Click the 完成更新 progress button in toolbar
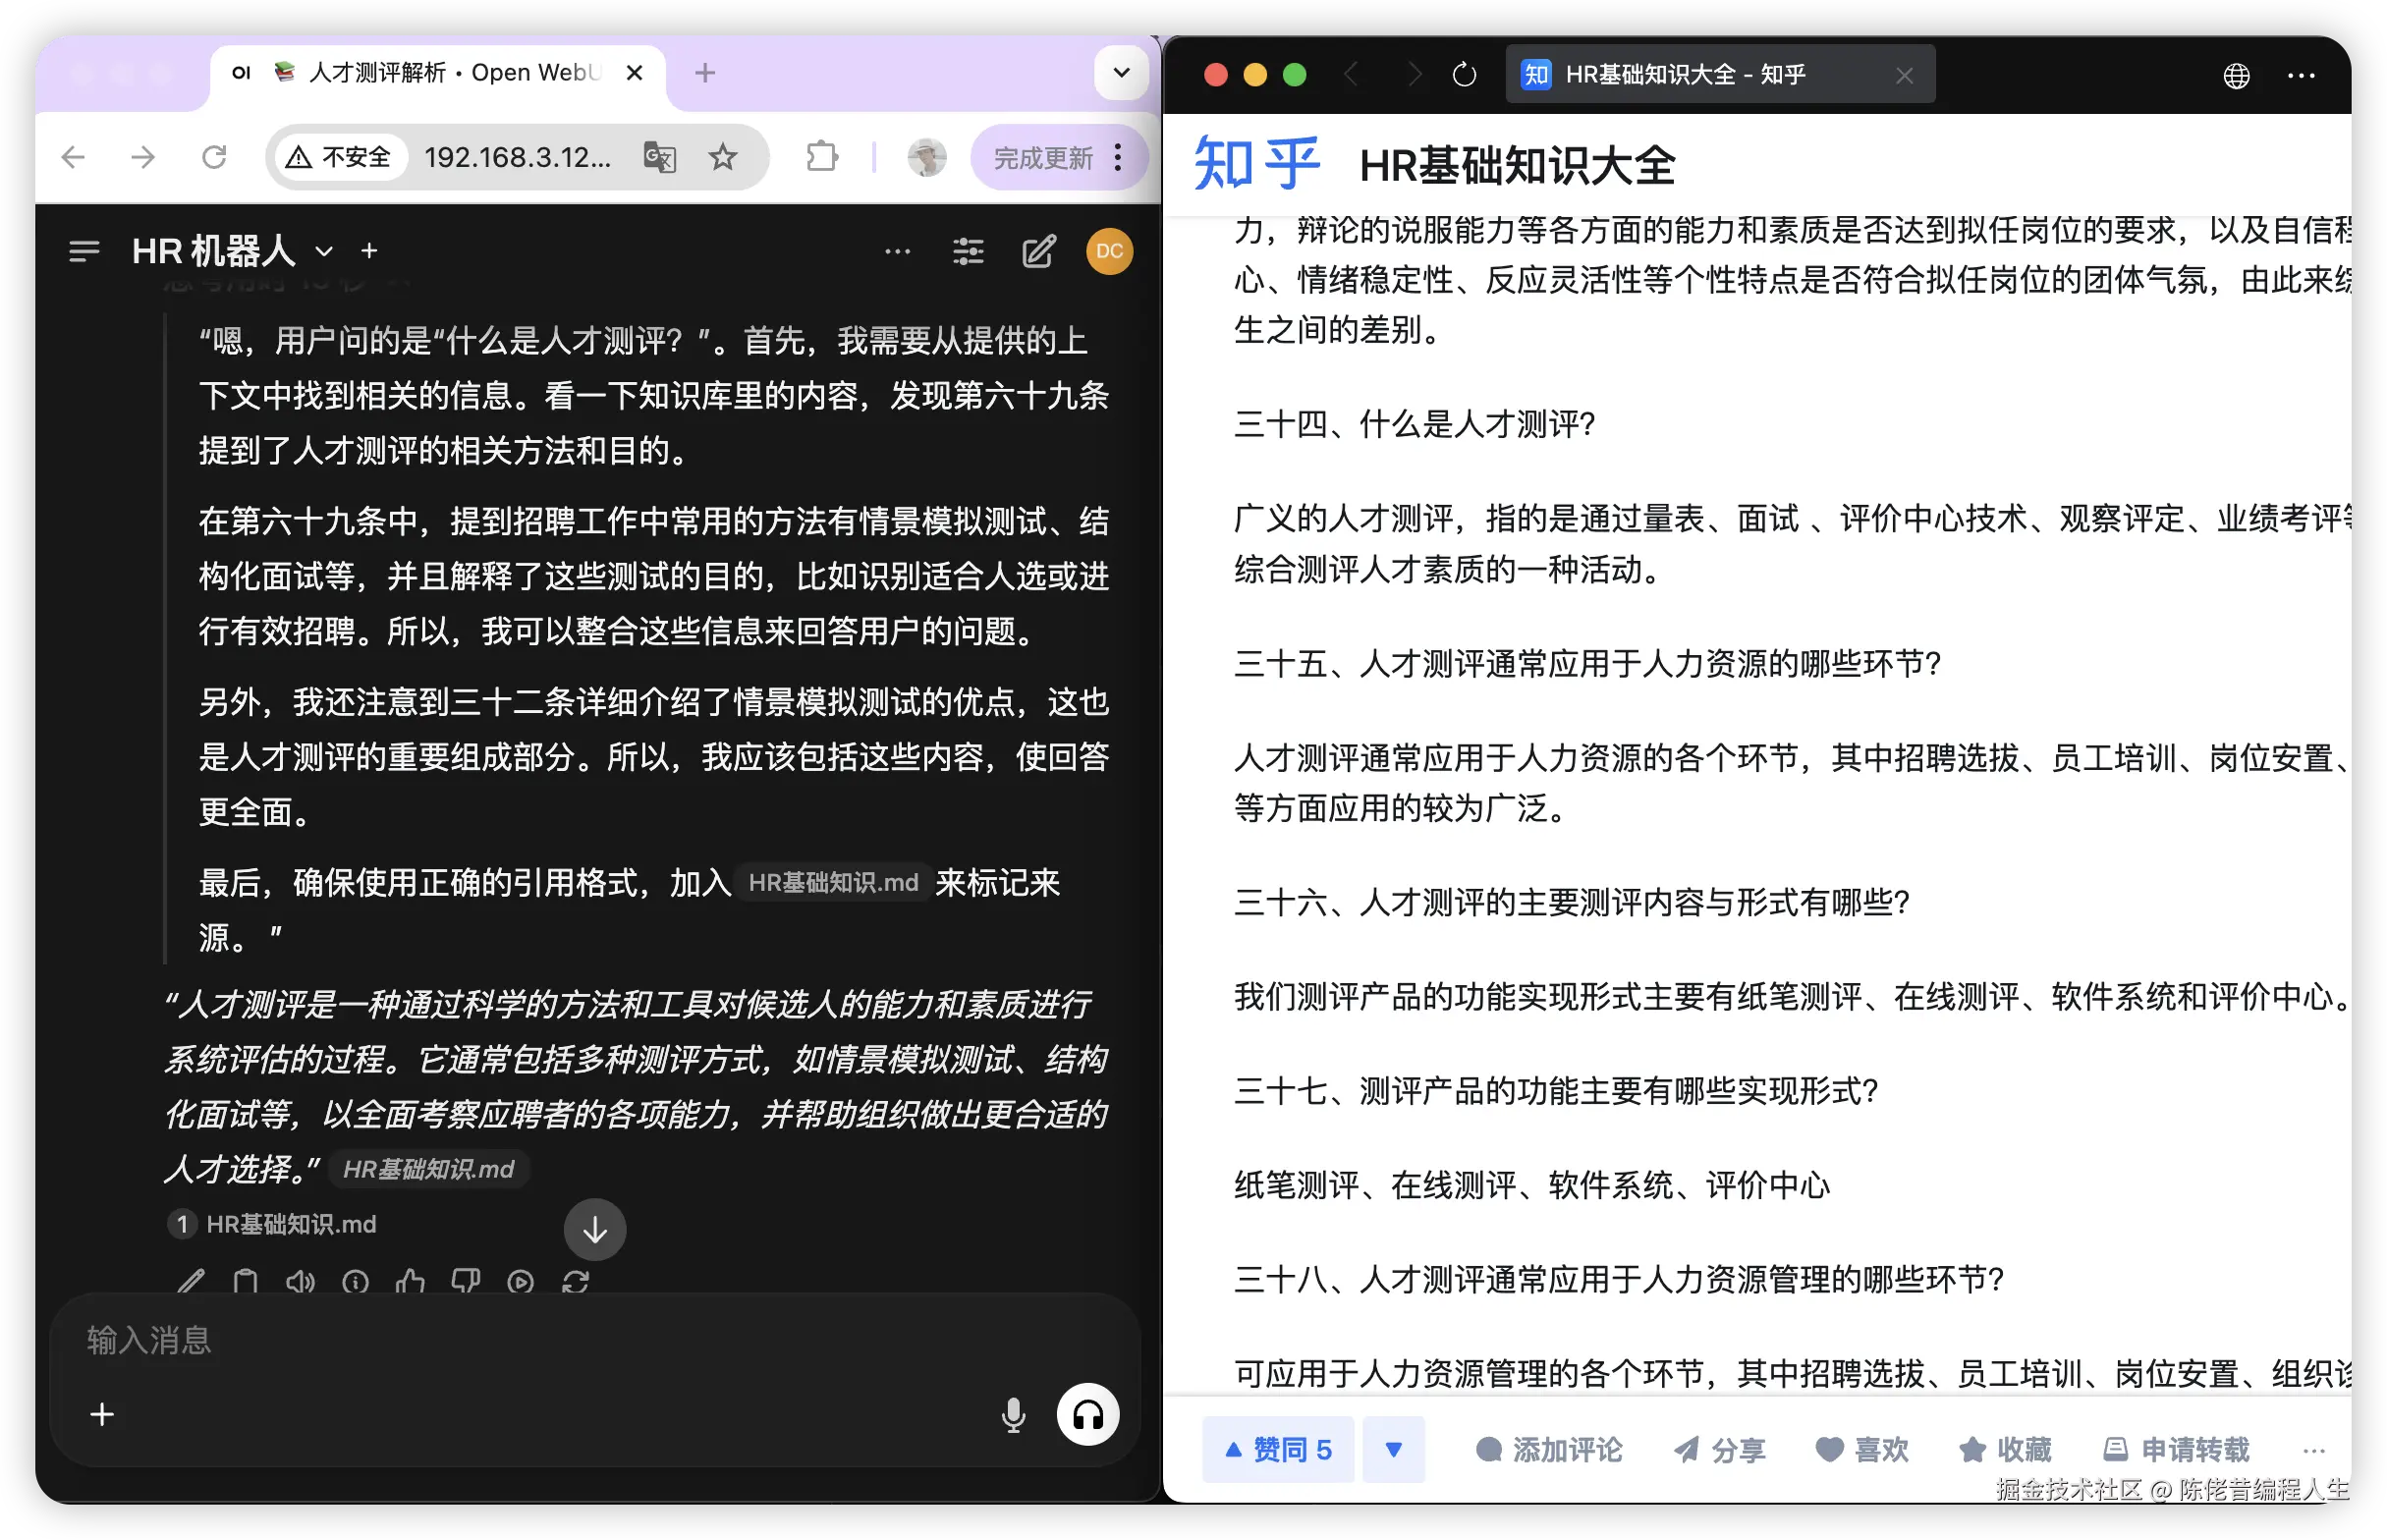 pos(1043,156)
